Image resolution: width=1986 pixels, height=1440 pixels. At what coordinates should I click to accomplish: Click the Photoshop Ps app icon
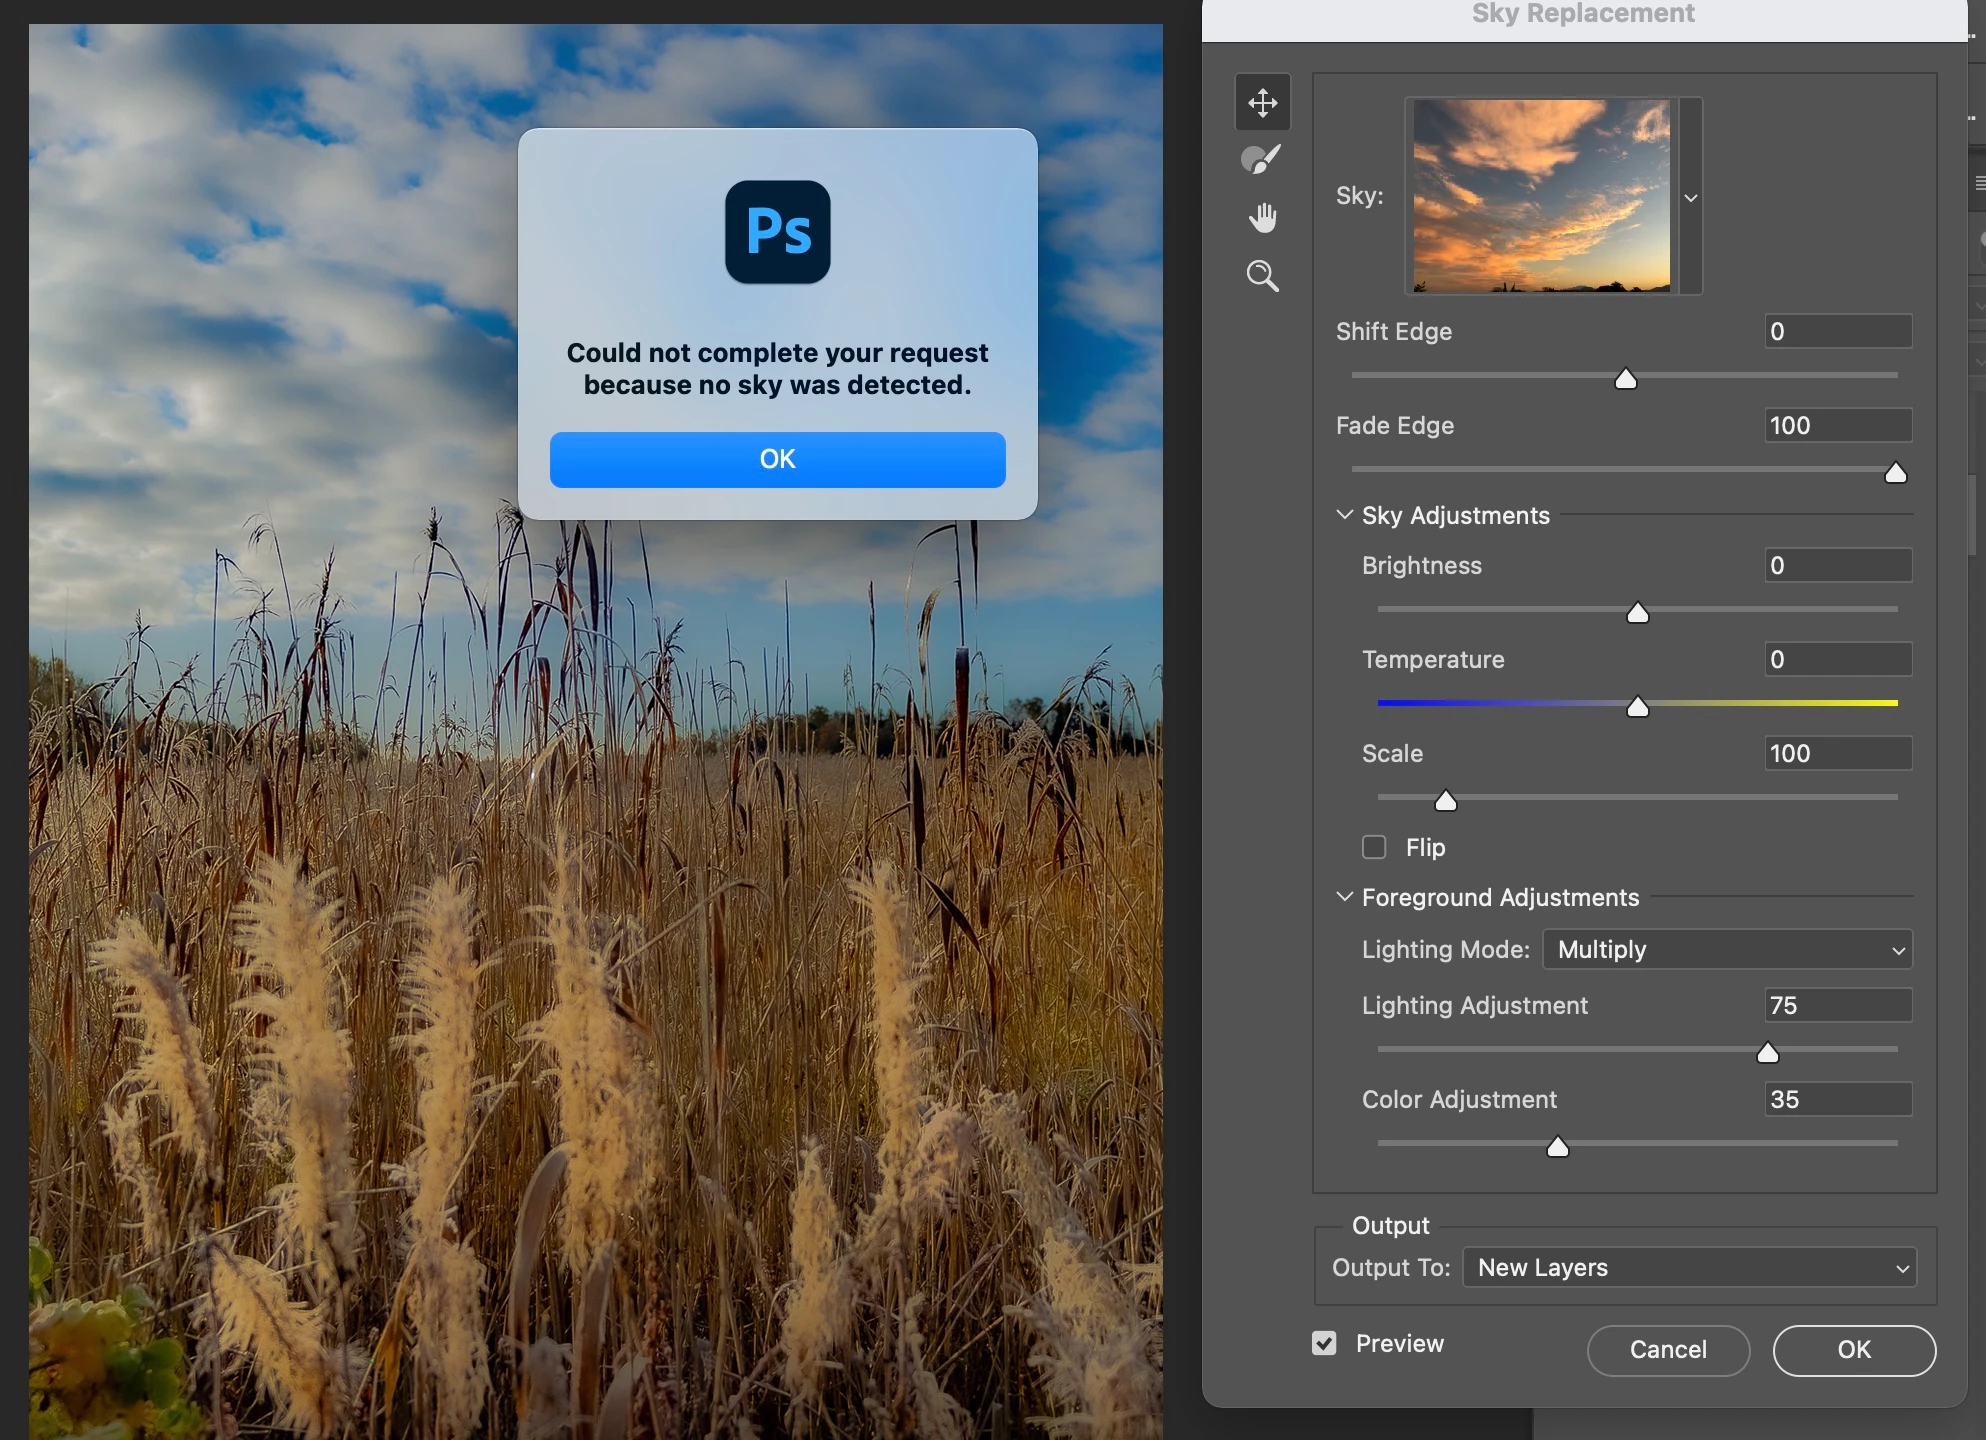point(777,232)
